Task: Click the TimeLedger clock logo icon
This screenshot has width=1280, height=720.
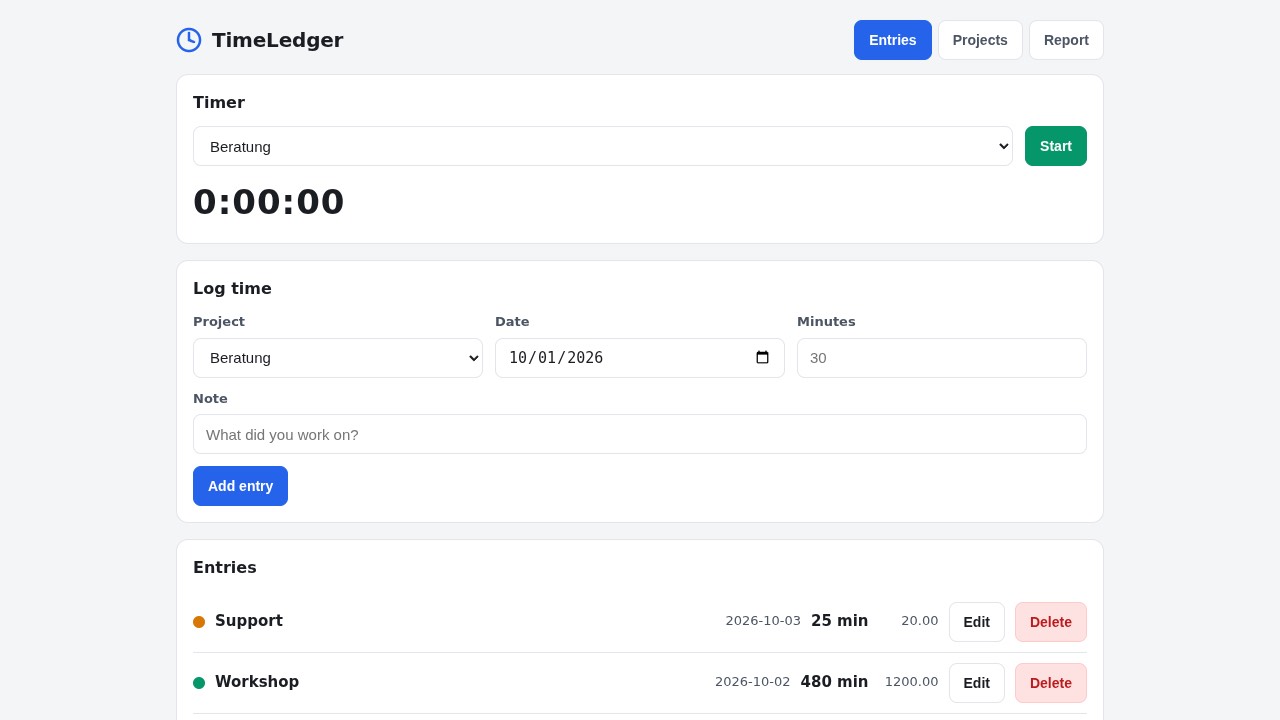Action: point(189,40)
